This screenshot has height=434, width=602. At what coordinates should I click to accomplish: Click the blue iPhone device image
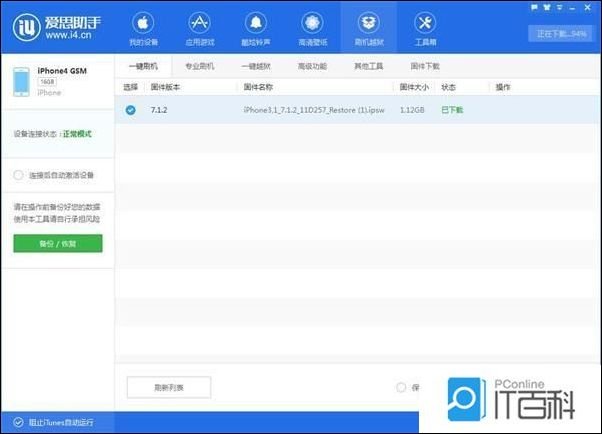pos(21,82)
